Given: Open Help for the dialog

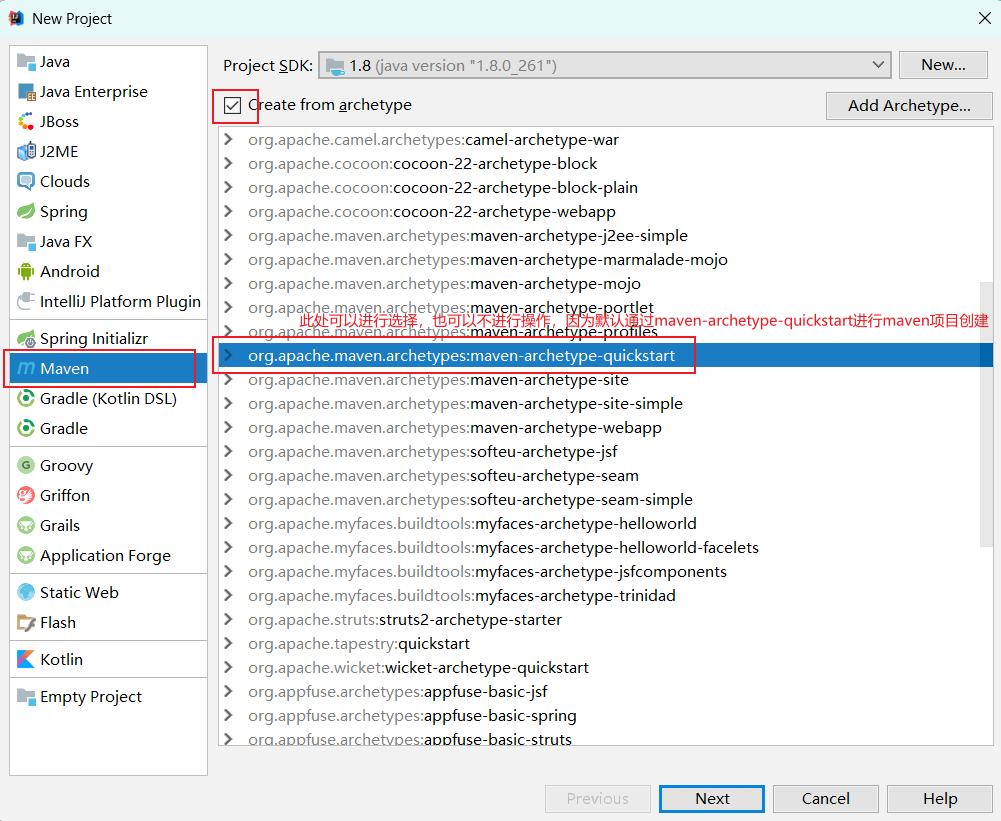Looking at the screenshot, I should 940,799.
